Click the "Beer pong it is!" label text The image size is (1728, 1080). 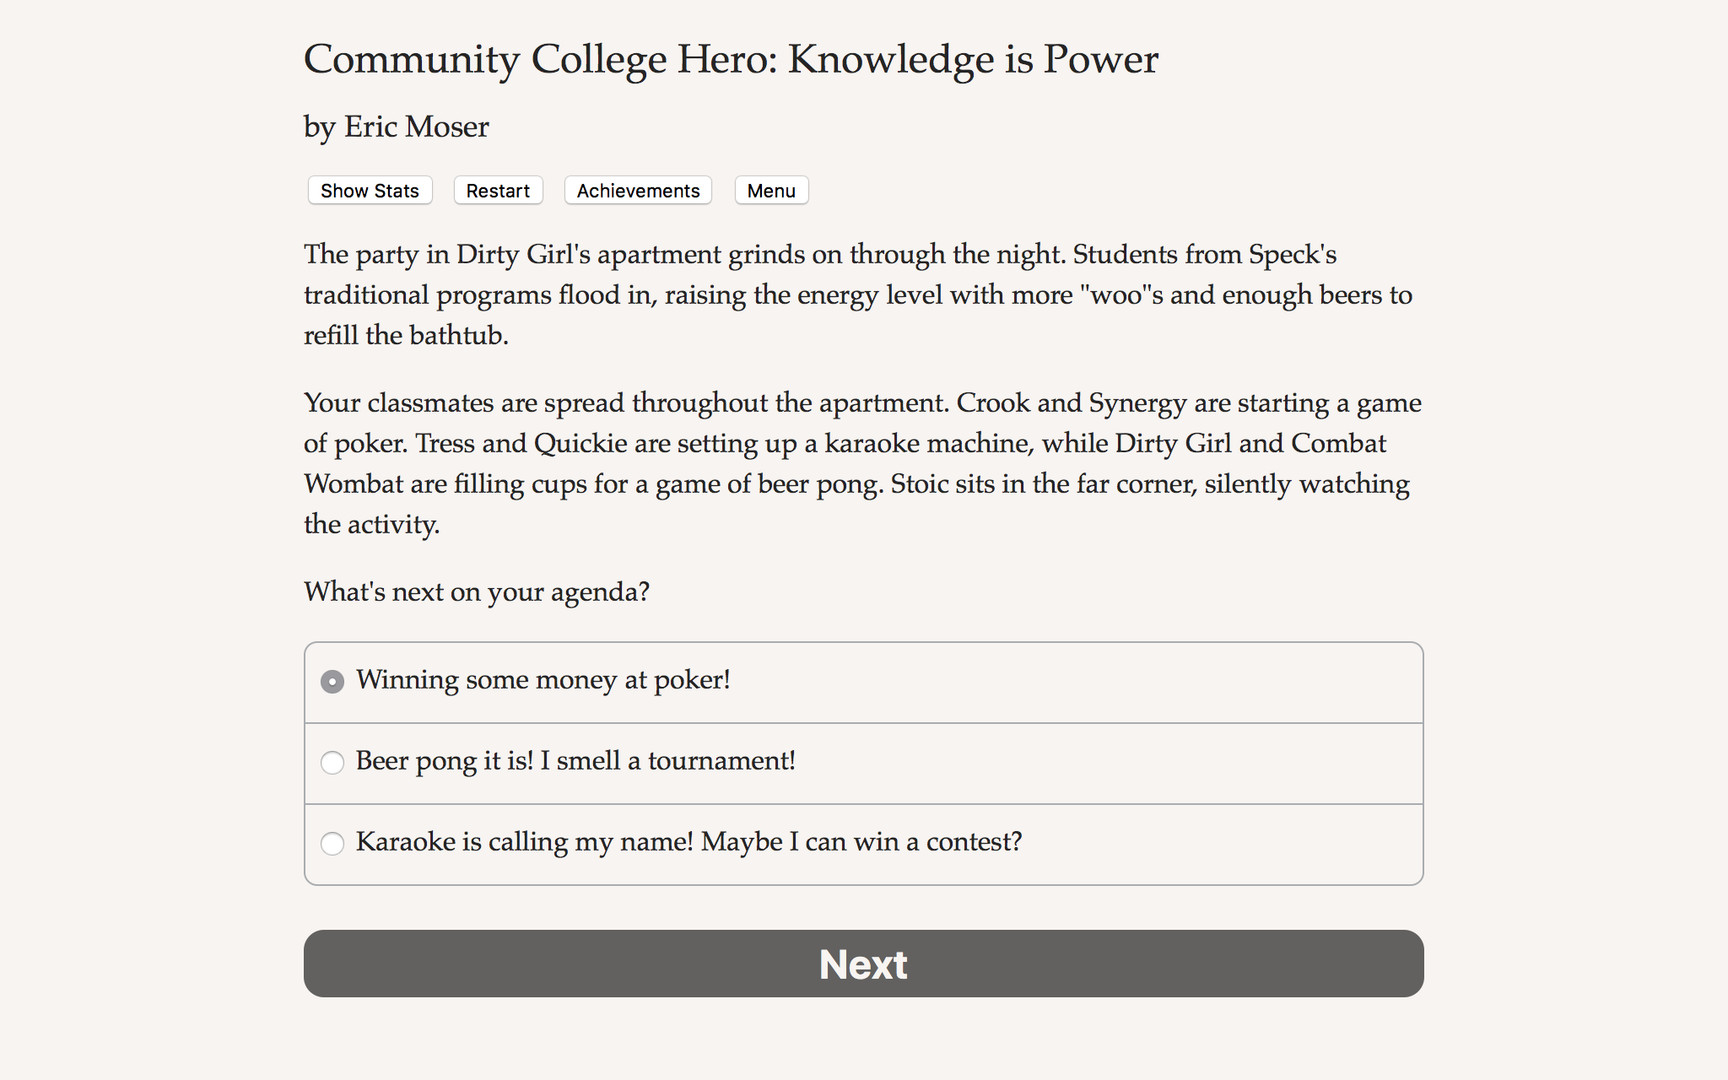(576, 762)
